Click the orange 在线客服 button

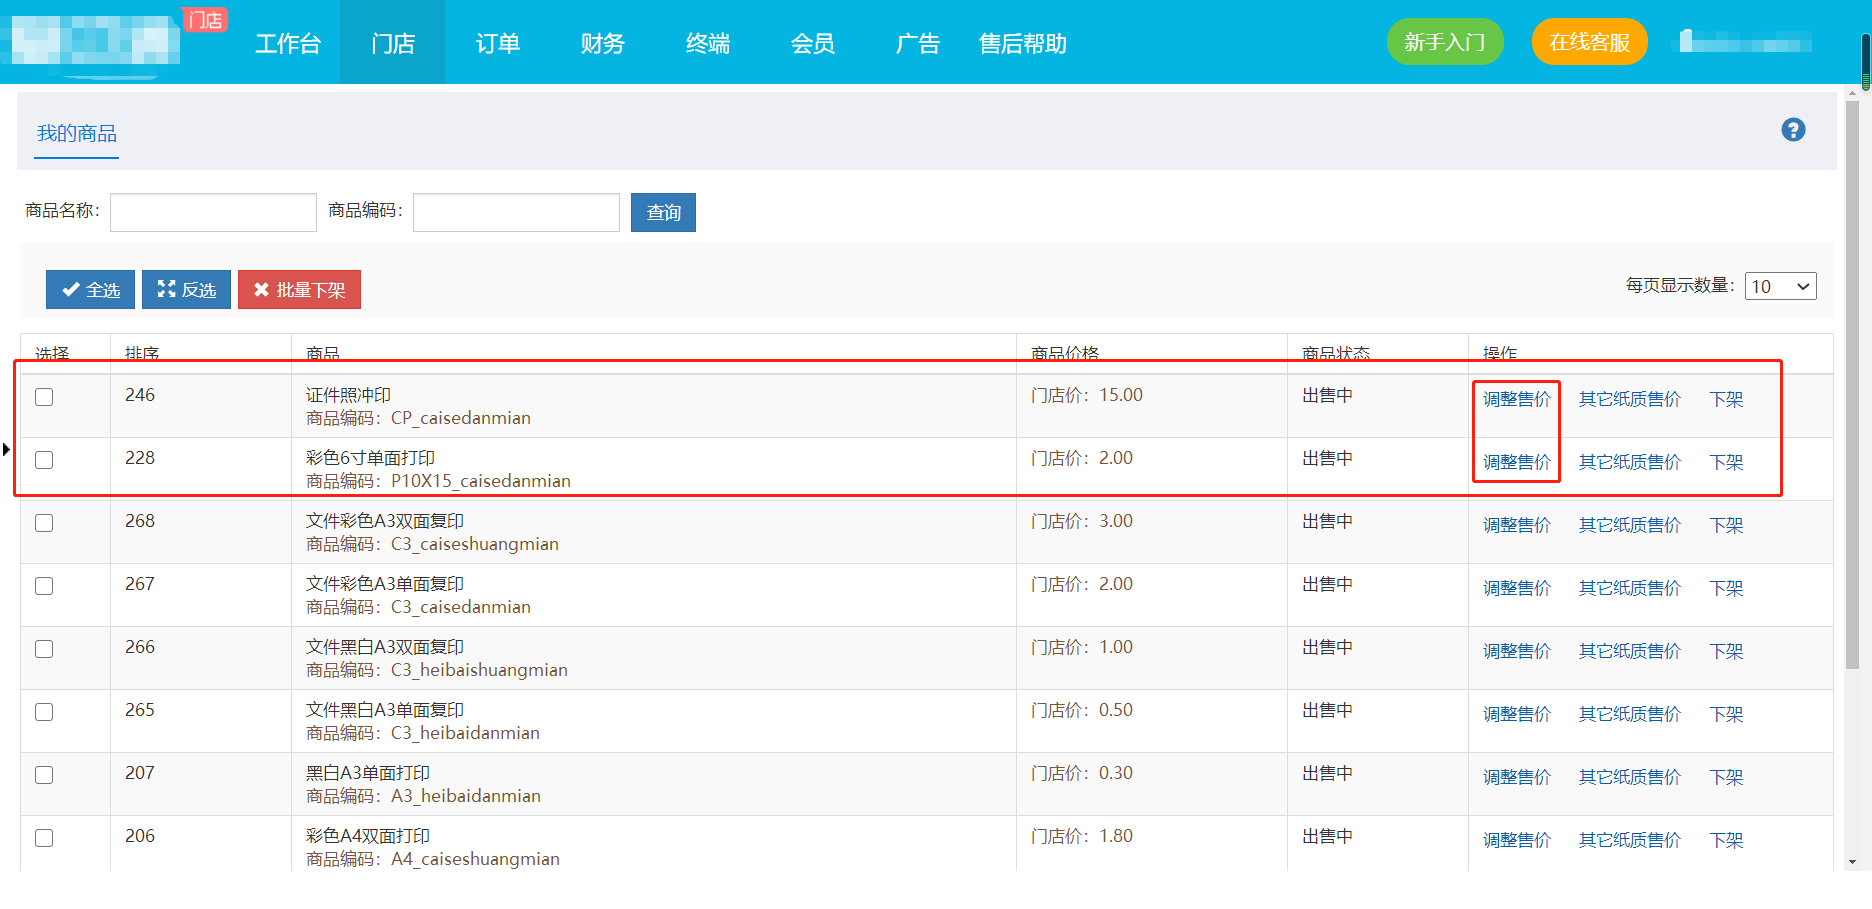click(x=1589, y=42)
